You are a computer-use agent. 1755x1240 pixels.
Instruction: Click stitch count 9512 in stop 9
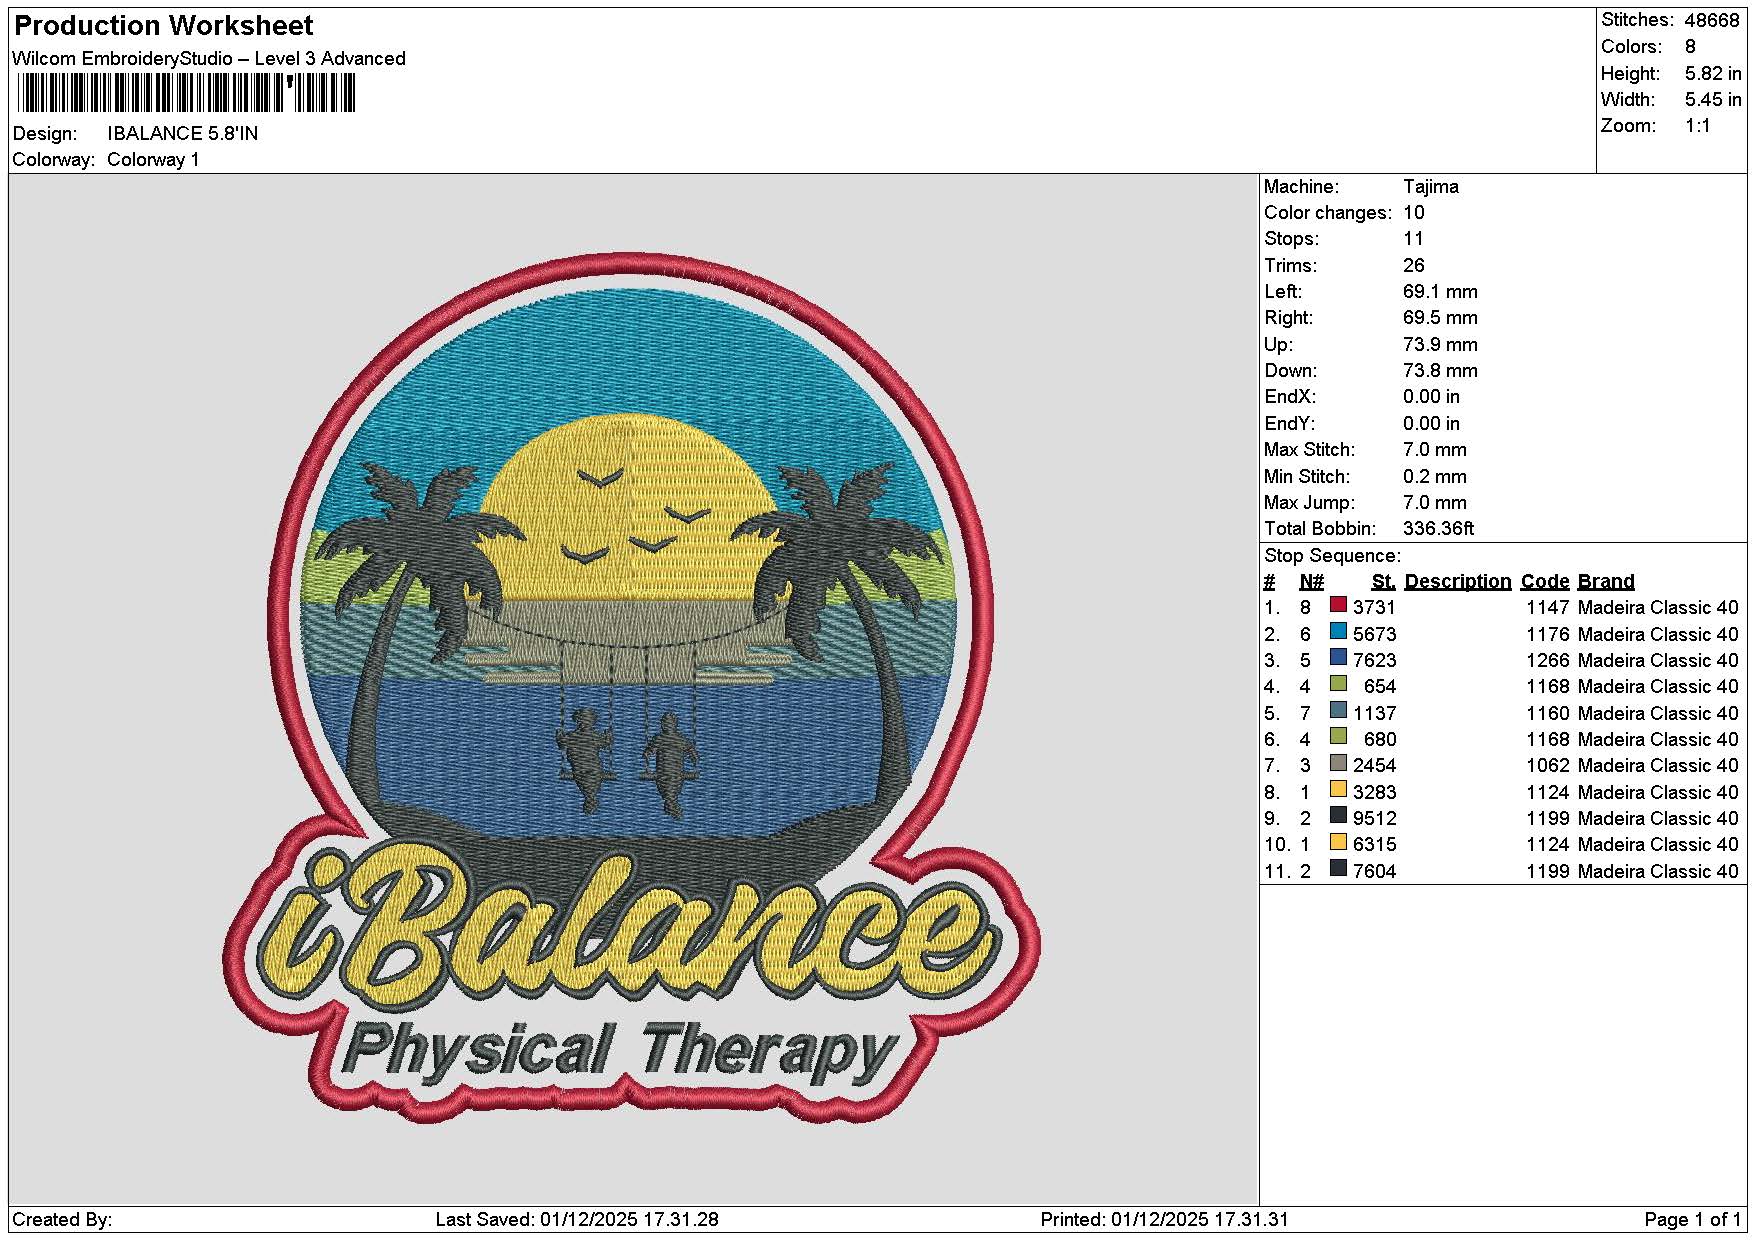(1374, 819)
